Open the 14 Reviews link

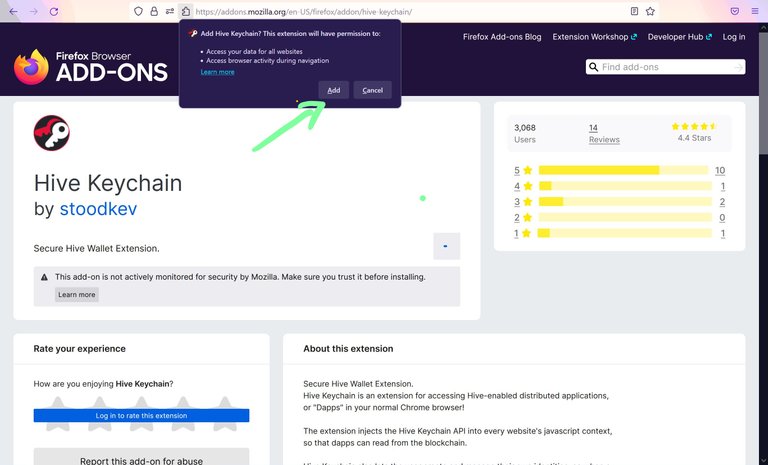(x=604, y=134)
